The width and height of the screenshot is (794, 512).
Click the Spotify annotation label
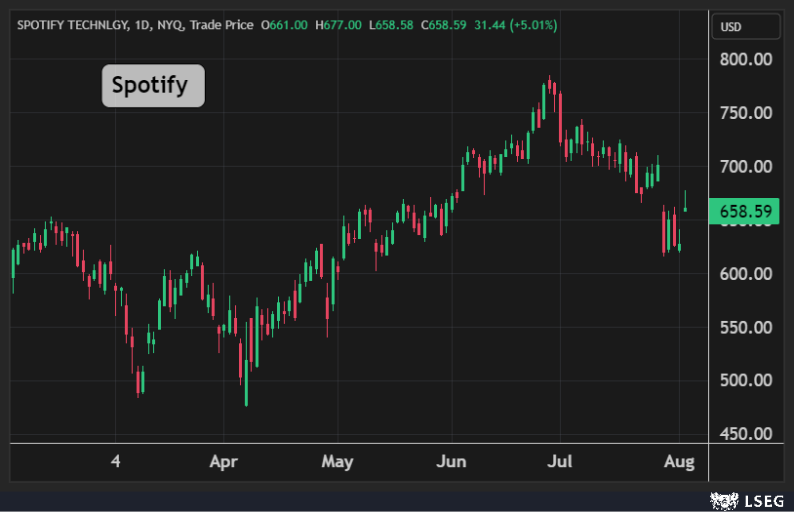(152, 85)
